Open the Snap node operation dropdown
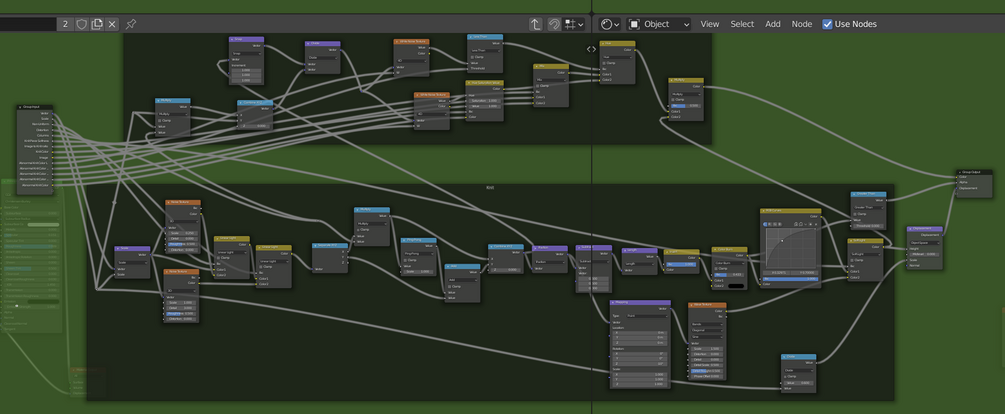The image size is (1005, 414). pos(247,54)
